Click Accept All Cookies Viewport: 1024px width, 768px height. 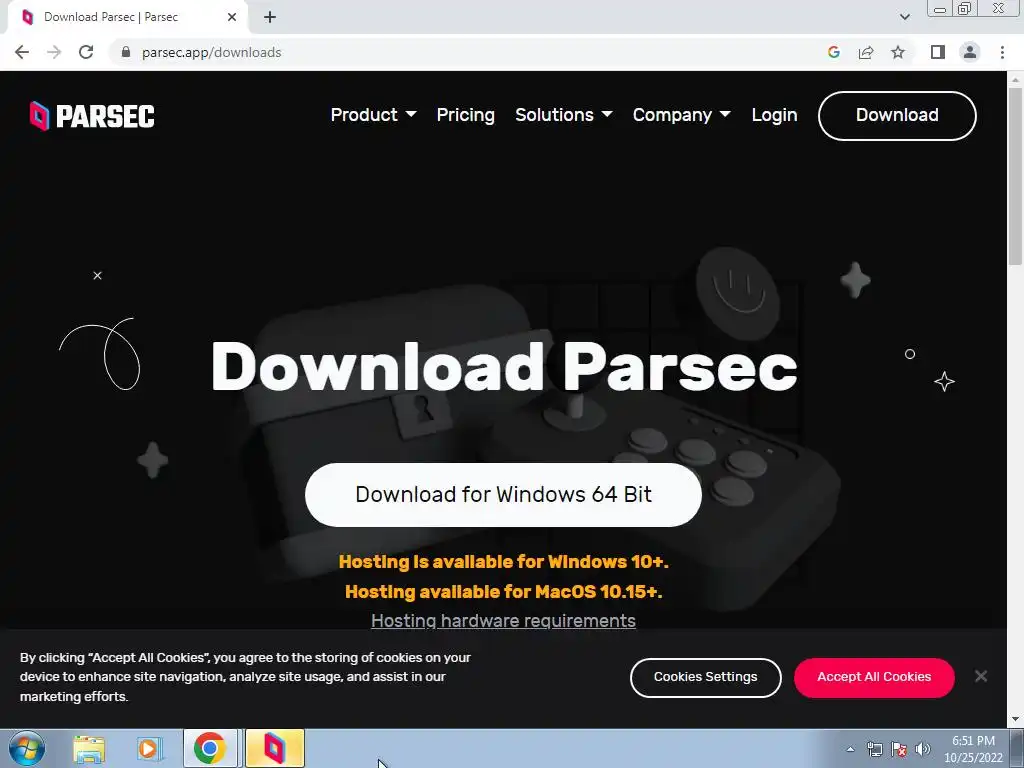(x=874, y=677)
